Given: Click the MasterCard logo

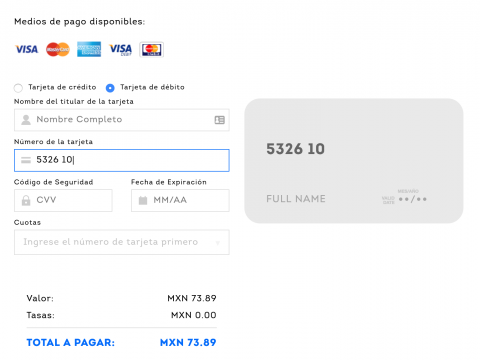Looking at the screenshot, I should pyautogui.click(x=58, y=50).
